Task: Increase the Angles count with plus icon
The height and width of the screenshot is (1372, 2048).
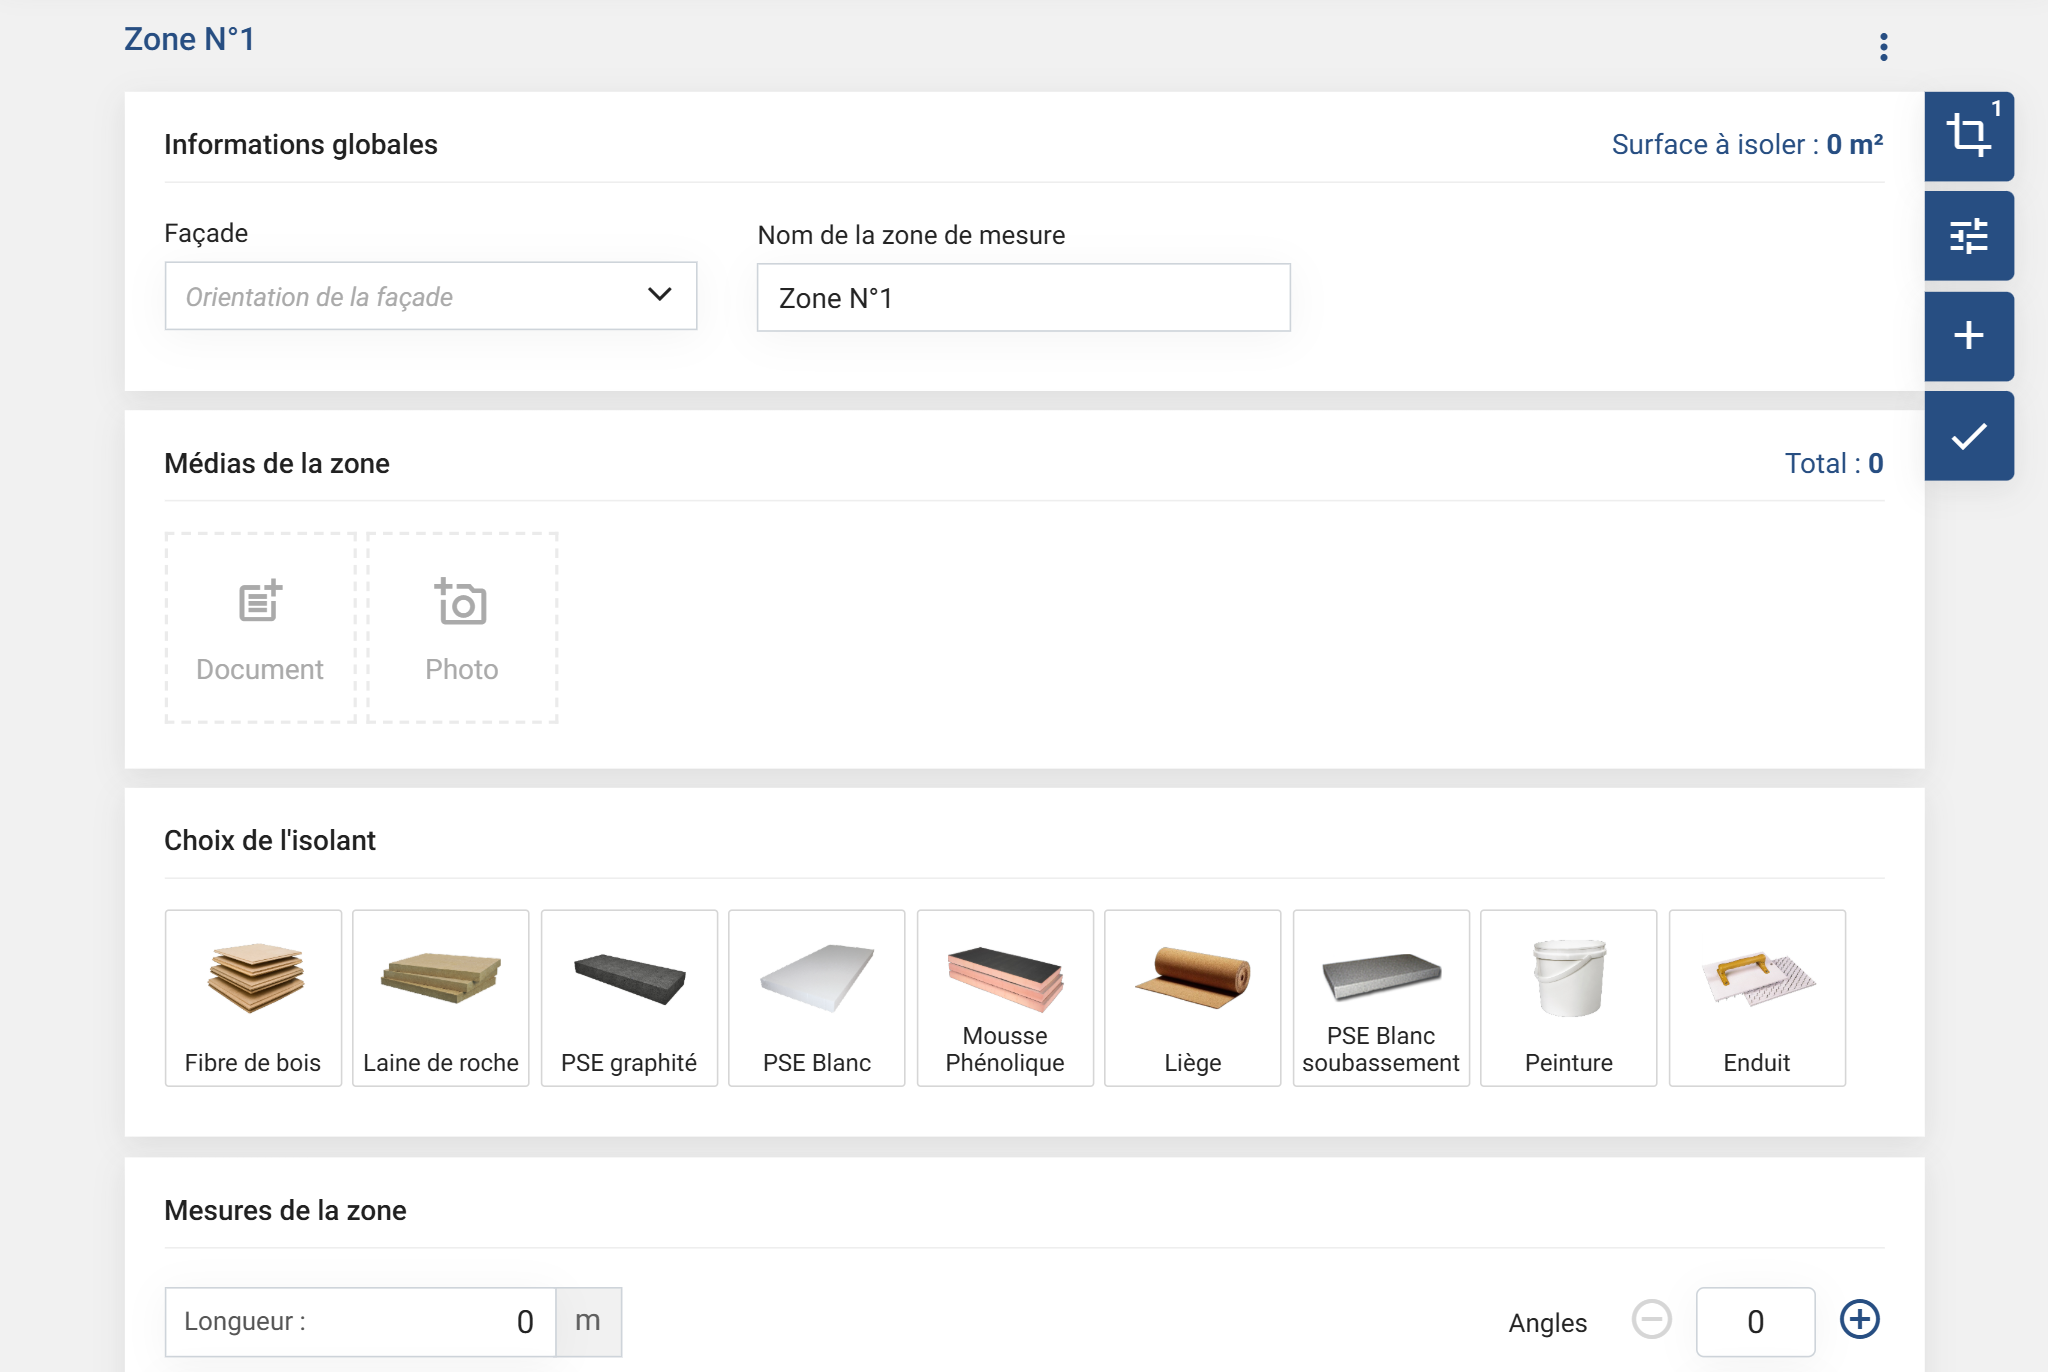Action: tap(1859, 1319)
